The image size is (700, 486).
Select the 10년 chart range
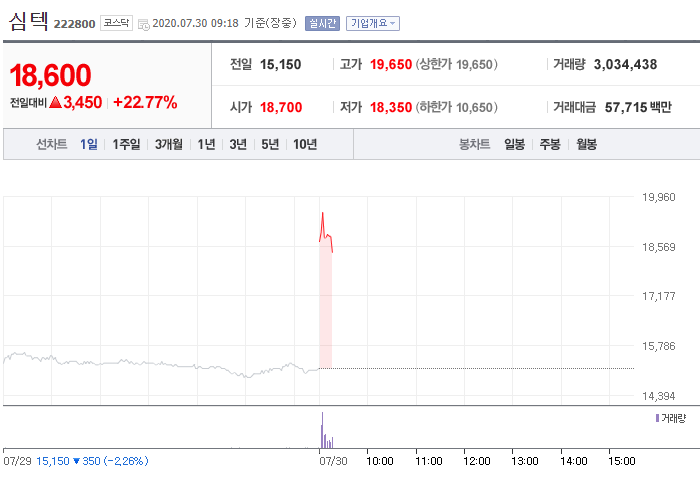[x=305, y=144]
